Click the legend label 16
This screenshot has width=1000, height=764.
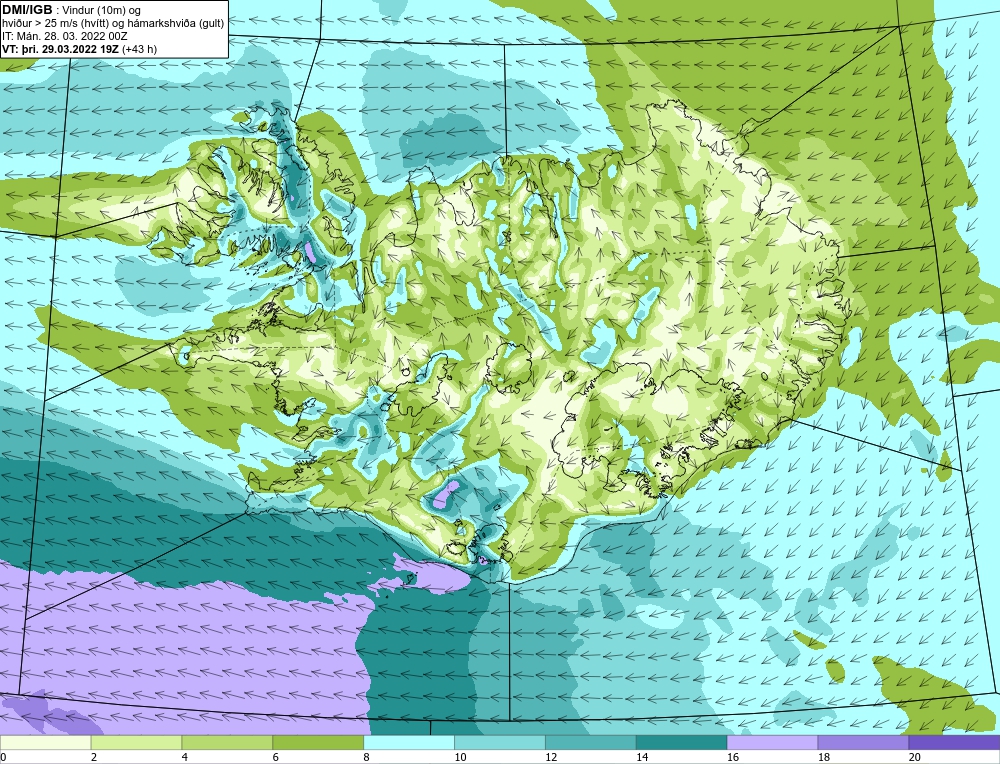(x=732, y=758)
